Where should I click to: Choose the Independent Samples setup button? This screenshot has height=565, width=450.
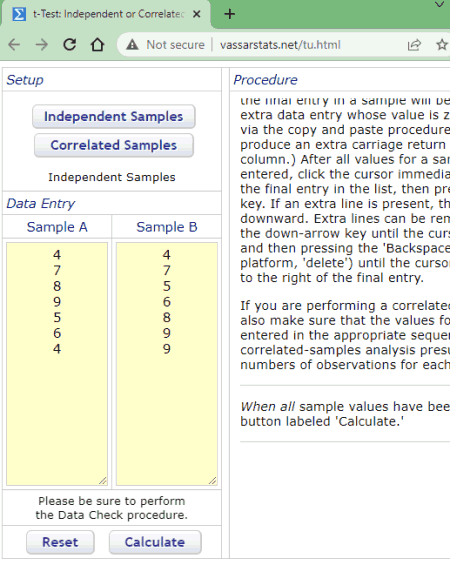(113, 116)
